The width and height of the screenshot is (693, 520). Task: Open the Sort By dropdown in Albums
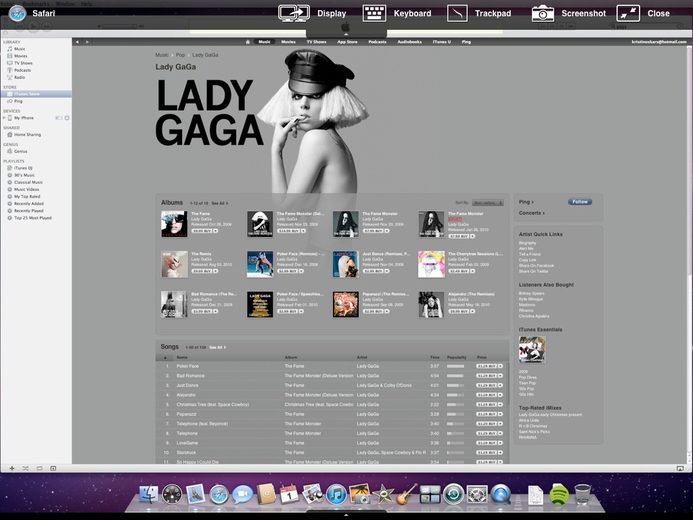pyautogui.click(x=487, y=203)
